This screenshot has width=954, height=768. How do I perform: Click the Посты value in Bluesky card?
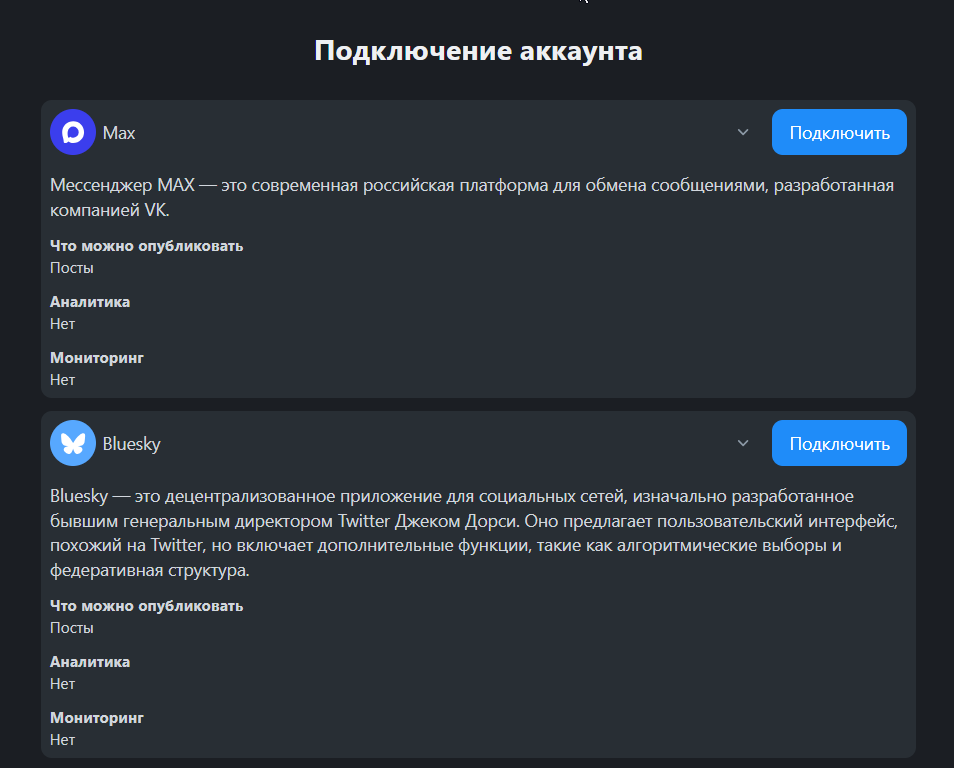[x=72, y=628]
